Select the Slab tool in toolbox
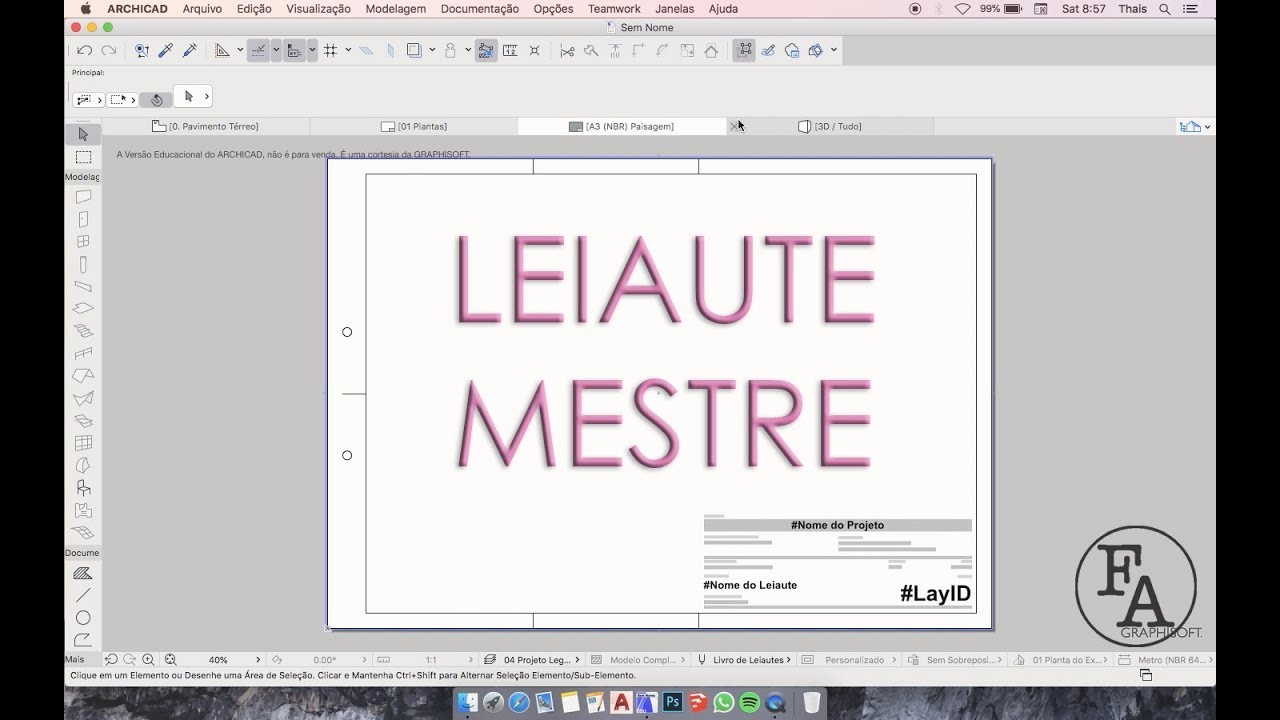Viewport: 1280px width, 720px height. (83, 308)
